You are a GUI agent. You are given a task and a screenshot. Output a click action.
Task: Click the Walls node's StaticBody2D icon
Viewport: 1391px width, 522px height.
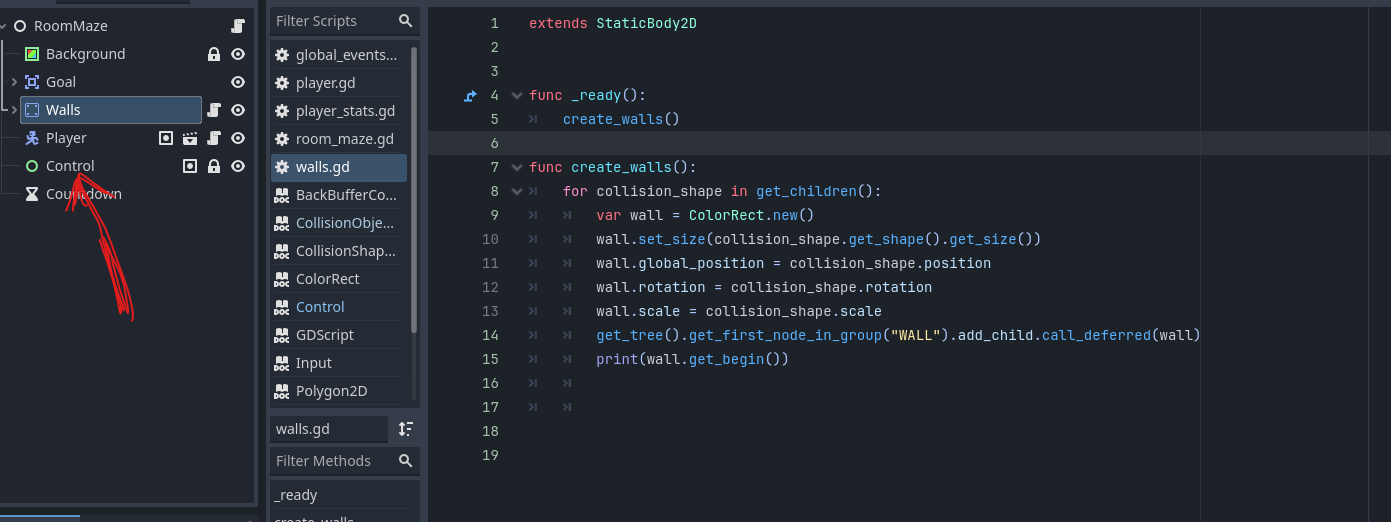(x=32, y=110)
